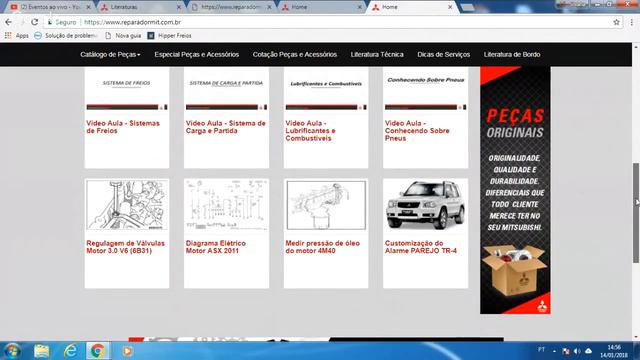Image resolution: width=640 pixels, height=360 pixels.
Task: Expand the Catálogo de Peças dropdown
Action: (110, 54)
